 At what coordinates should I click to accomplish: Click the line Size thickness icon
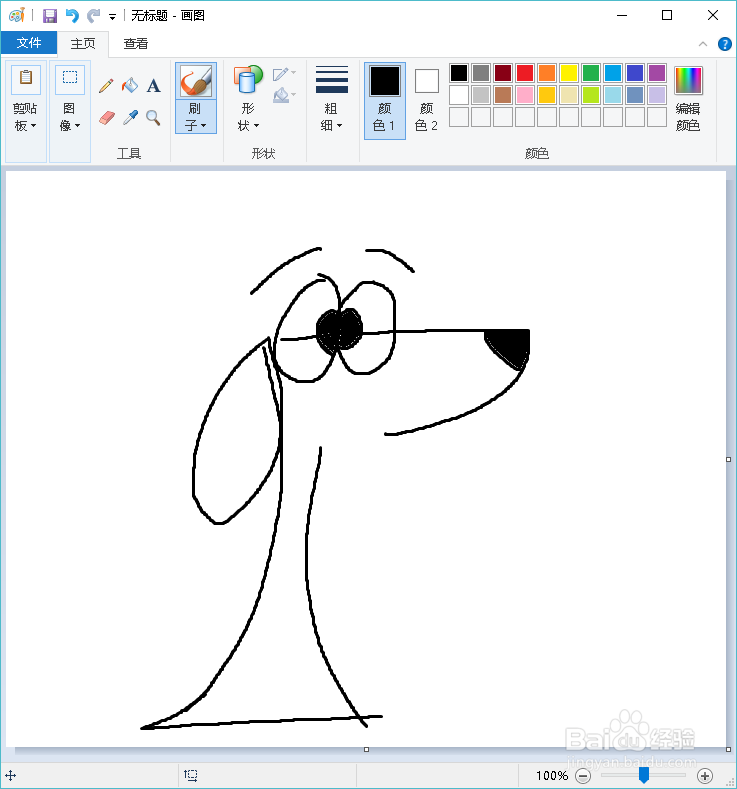pyautogui.click(x=332, y=80)
